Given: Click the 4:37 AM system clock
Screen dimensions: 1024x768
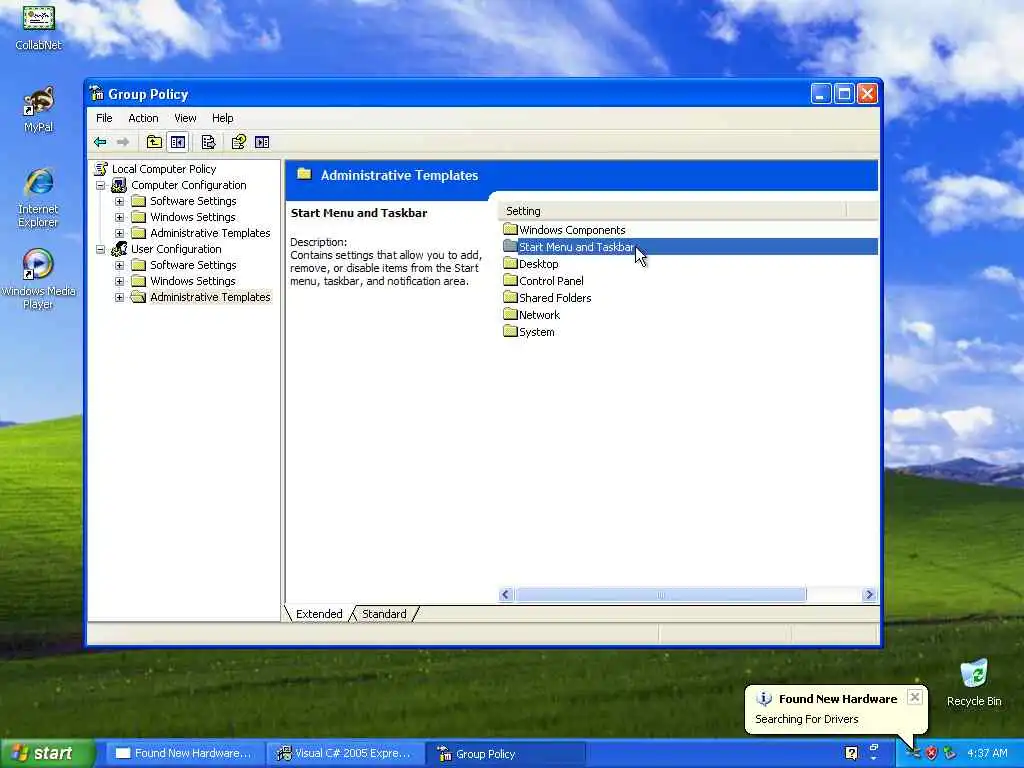Looking at the screenshot, I should point(987,753).
